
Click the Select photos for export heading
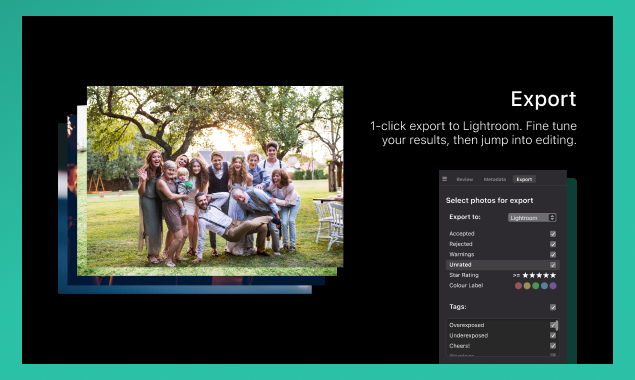489,201
